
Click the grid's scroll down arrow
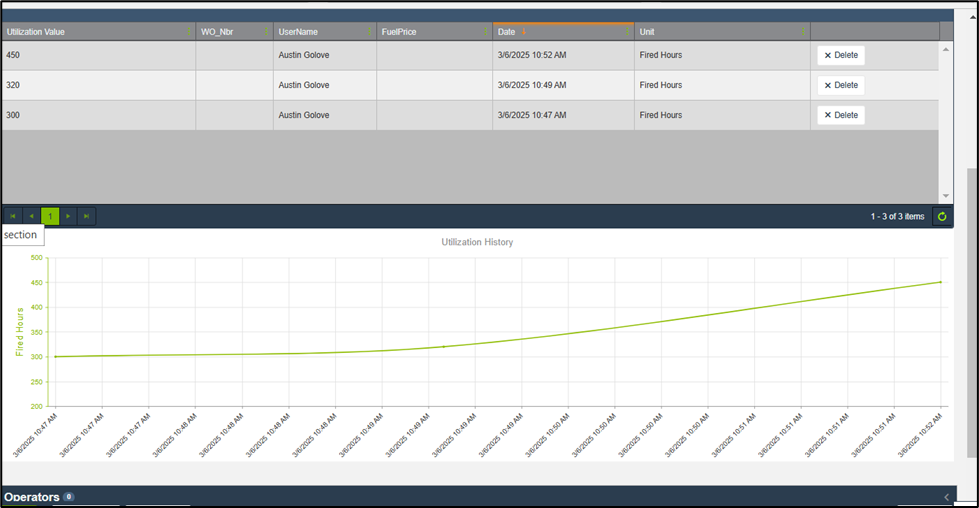(x=946, y=196)
